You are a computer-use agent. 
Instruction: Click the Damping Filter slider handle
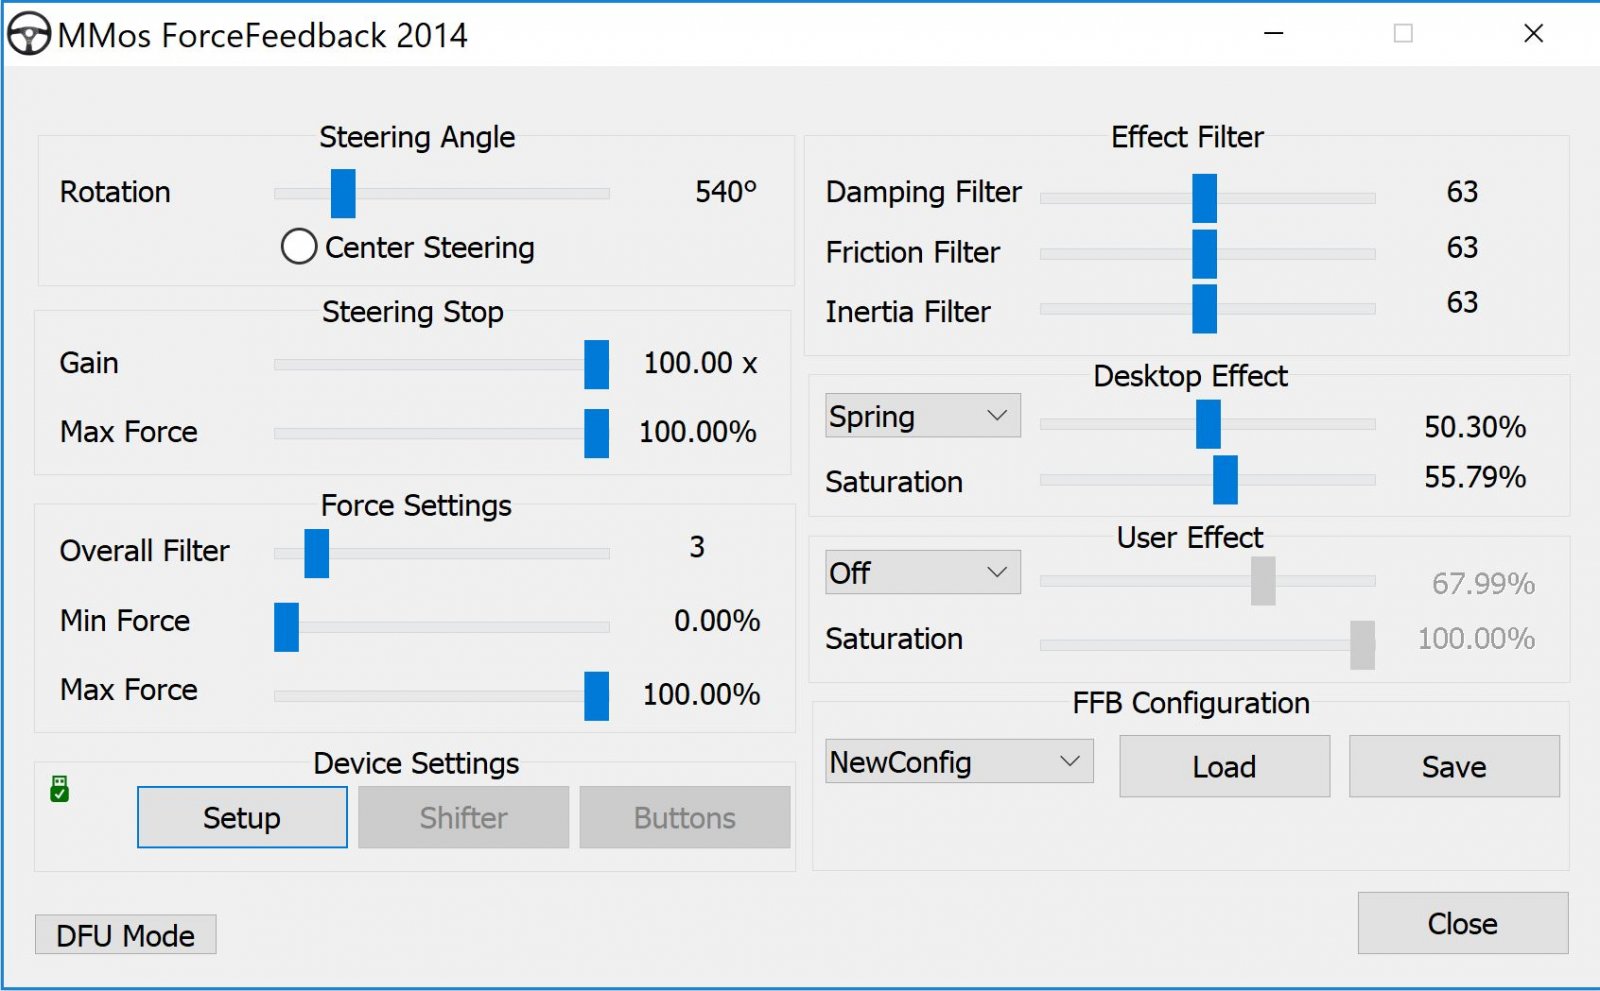coord(1204,198)
